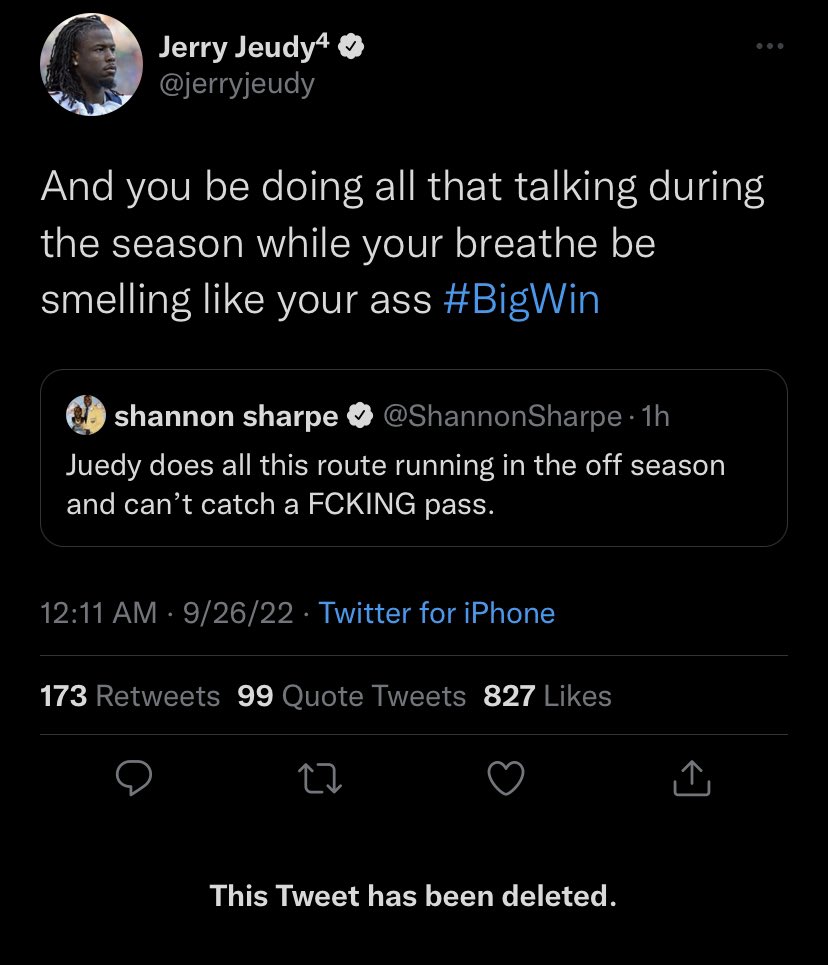Tap the reply speech bubble icon

tap(132, 778)
